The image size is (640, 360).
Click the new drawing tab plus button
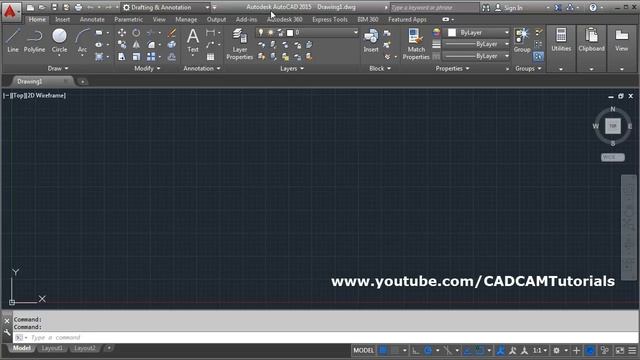point(82,82)
